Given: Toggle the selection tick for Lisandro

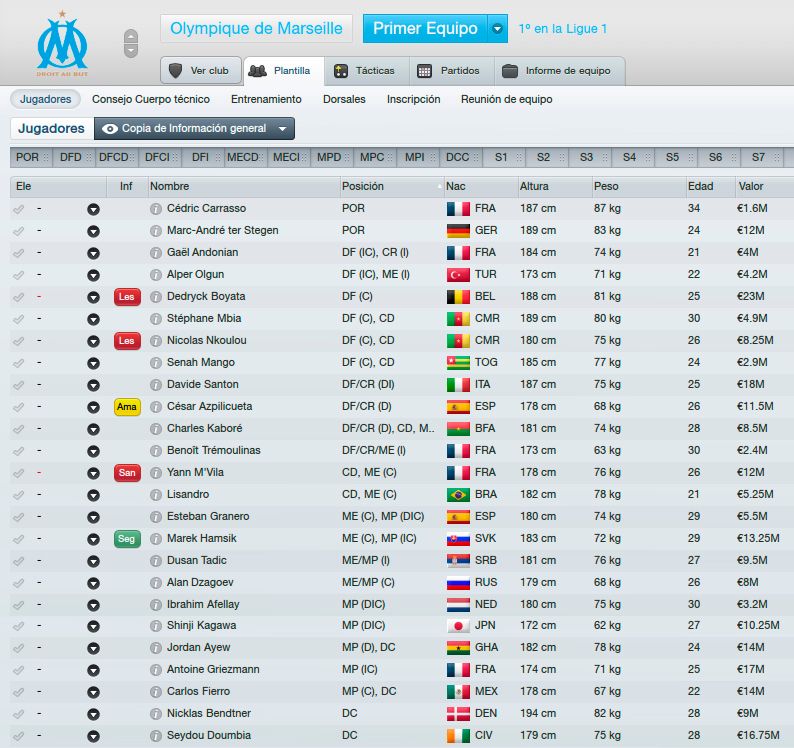Looking at the screenshot, I should pyautogui.click(x=19, y=495).
